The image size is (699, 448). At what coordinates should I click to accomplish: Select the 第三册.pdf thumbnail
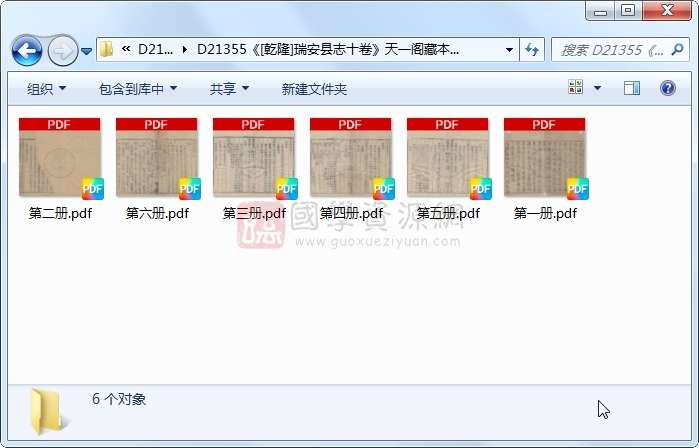point(254,157)
